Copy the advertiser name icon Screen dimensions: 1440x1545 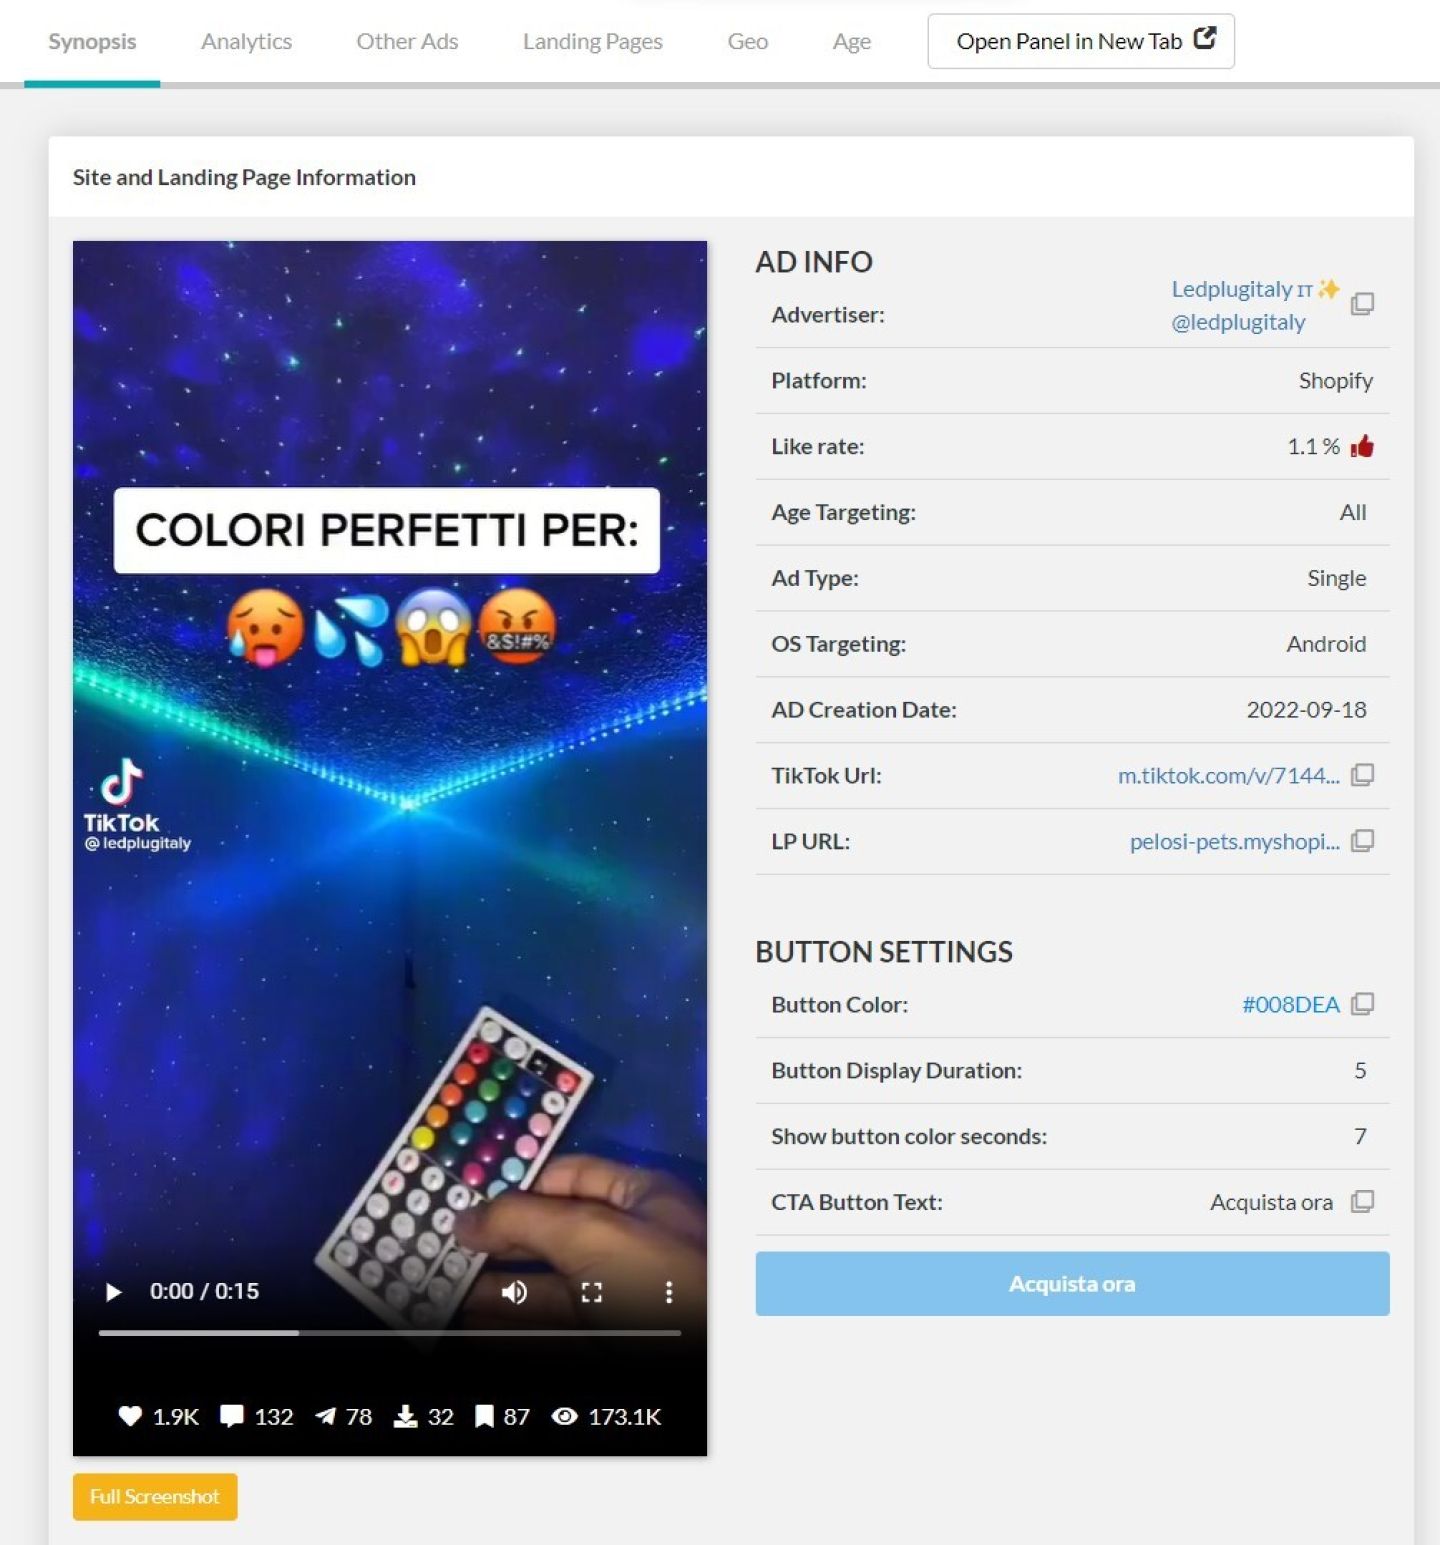[x=1362, y=303]
